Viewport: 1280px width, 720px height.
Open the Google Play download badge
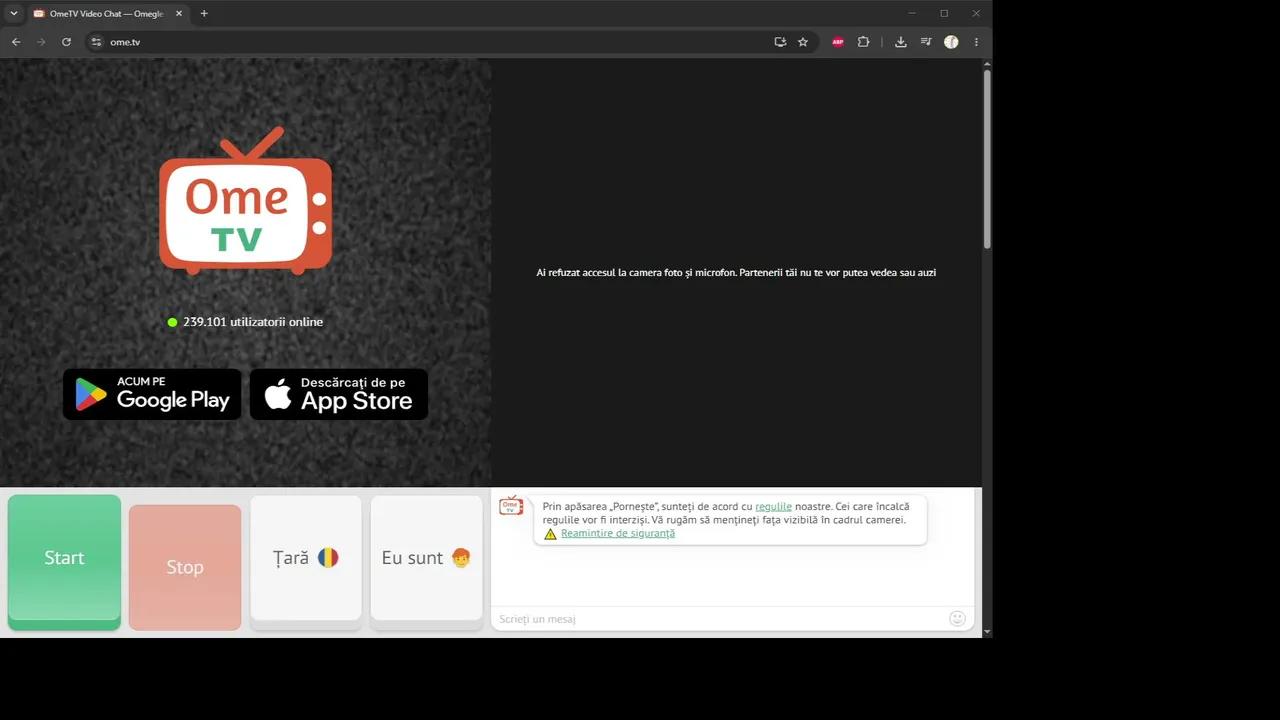pyautogui.click(x=152, y=394)
